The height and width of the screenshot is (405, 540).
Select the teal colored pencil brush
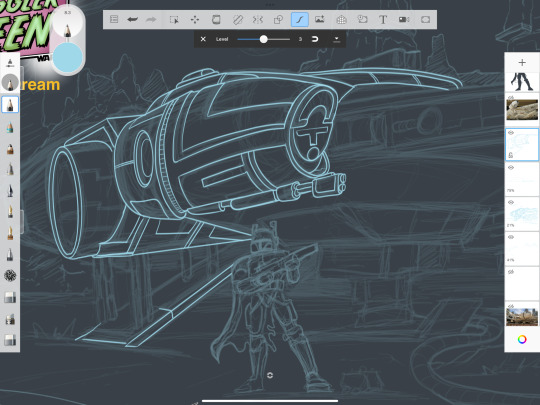10,127
